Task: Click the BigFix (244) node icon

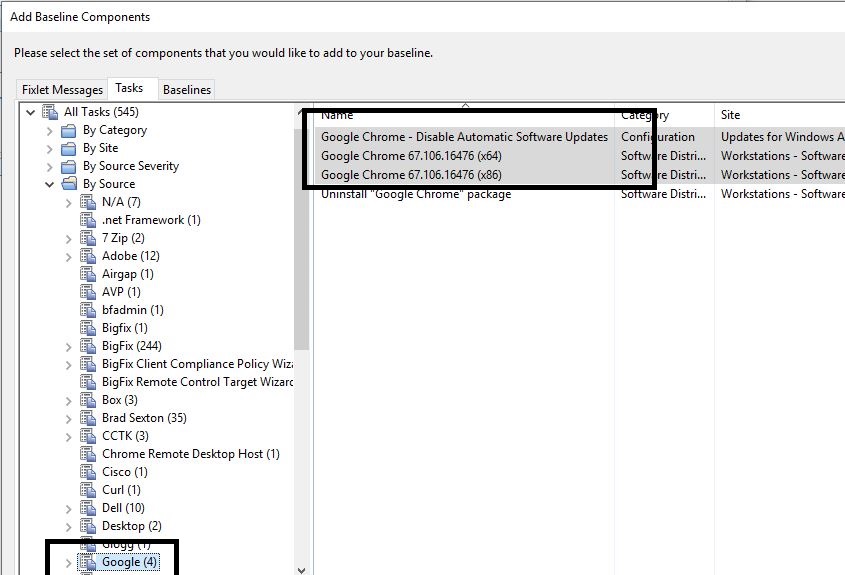Action: pyautogui.click(x=88, y=346)
